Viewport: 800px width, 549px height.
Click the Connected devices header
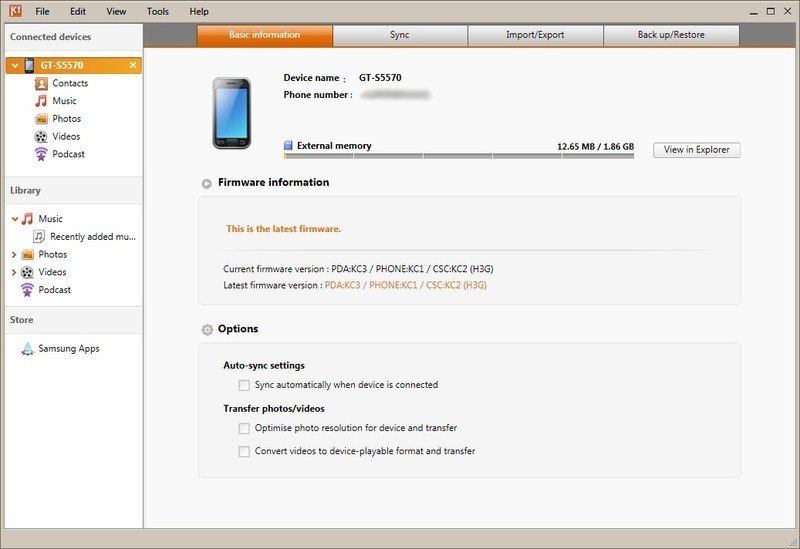[51, 37]
